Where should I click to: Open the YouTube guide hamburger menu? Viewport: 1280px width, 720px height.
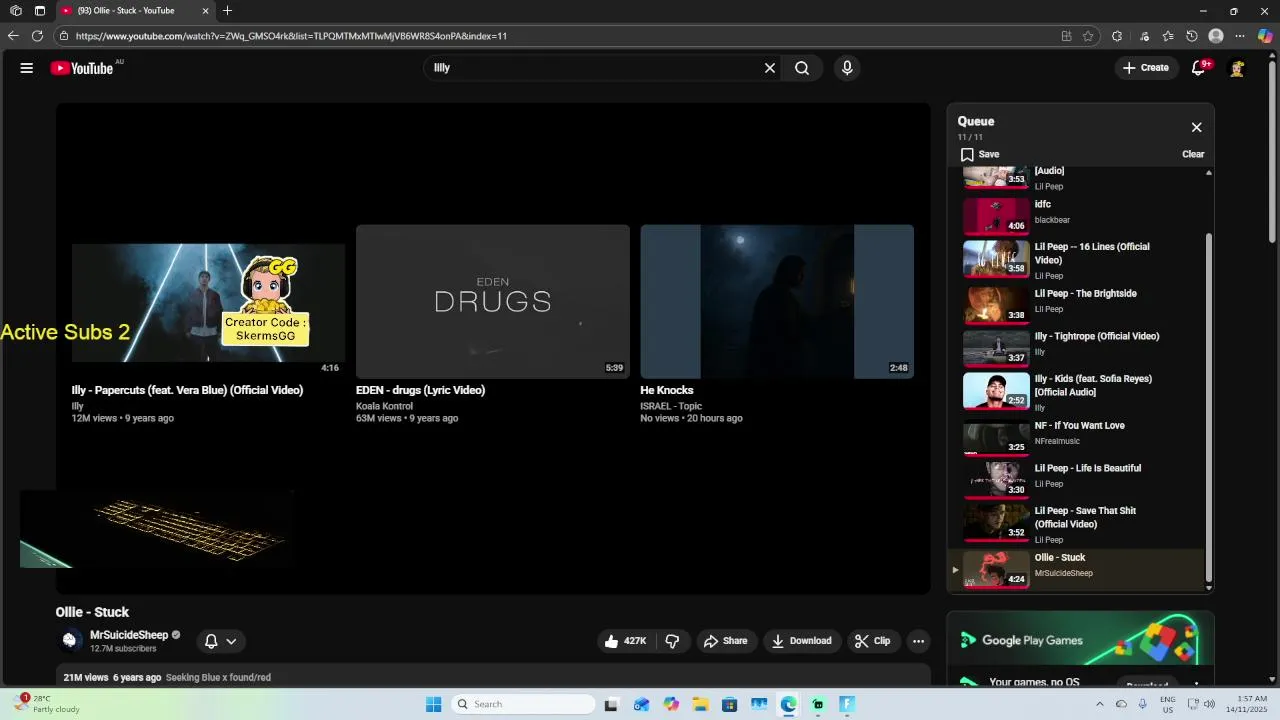[27, 68]
